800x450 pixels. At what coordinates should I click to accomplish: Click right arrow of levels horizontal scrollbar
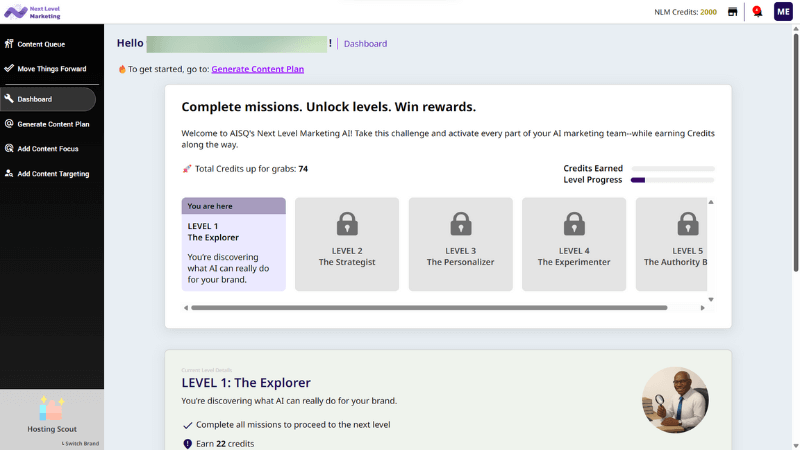tap(702, 308)
